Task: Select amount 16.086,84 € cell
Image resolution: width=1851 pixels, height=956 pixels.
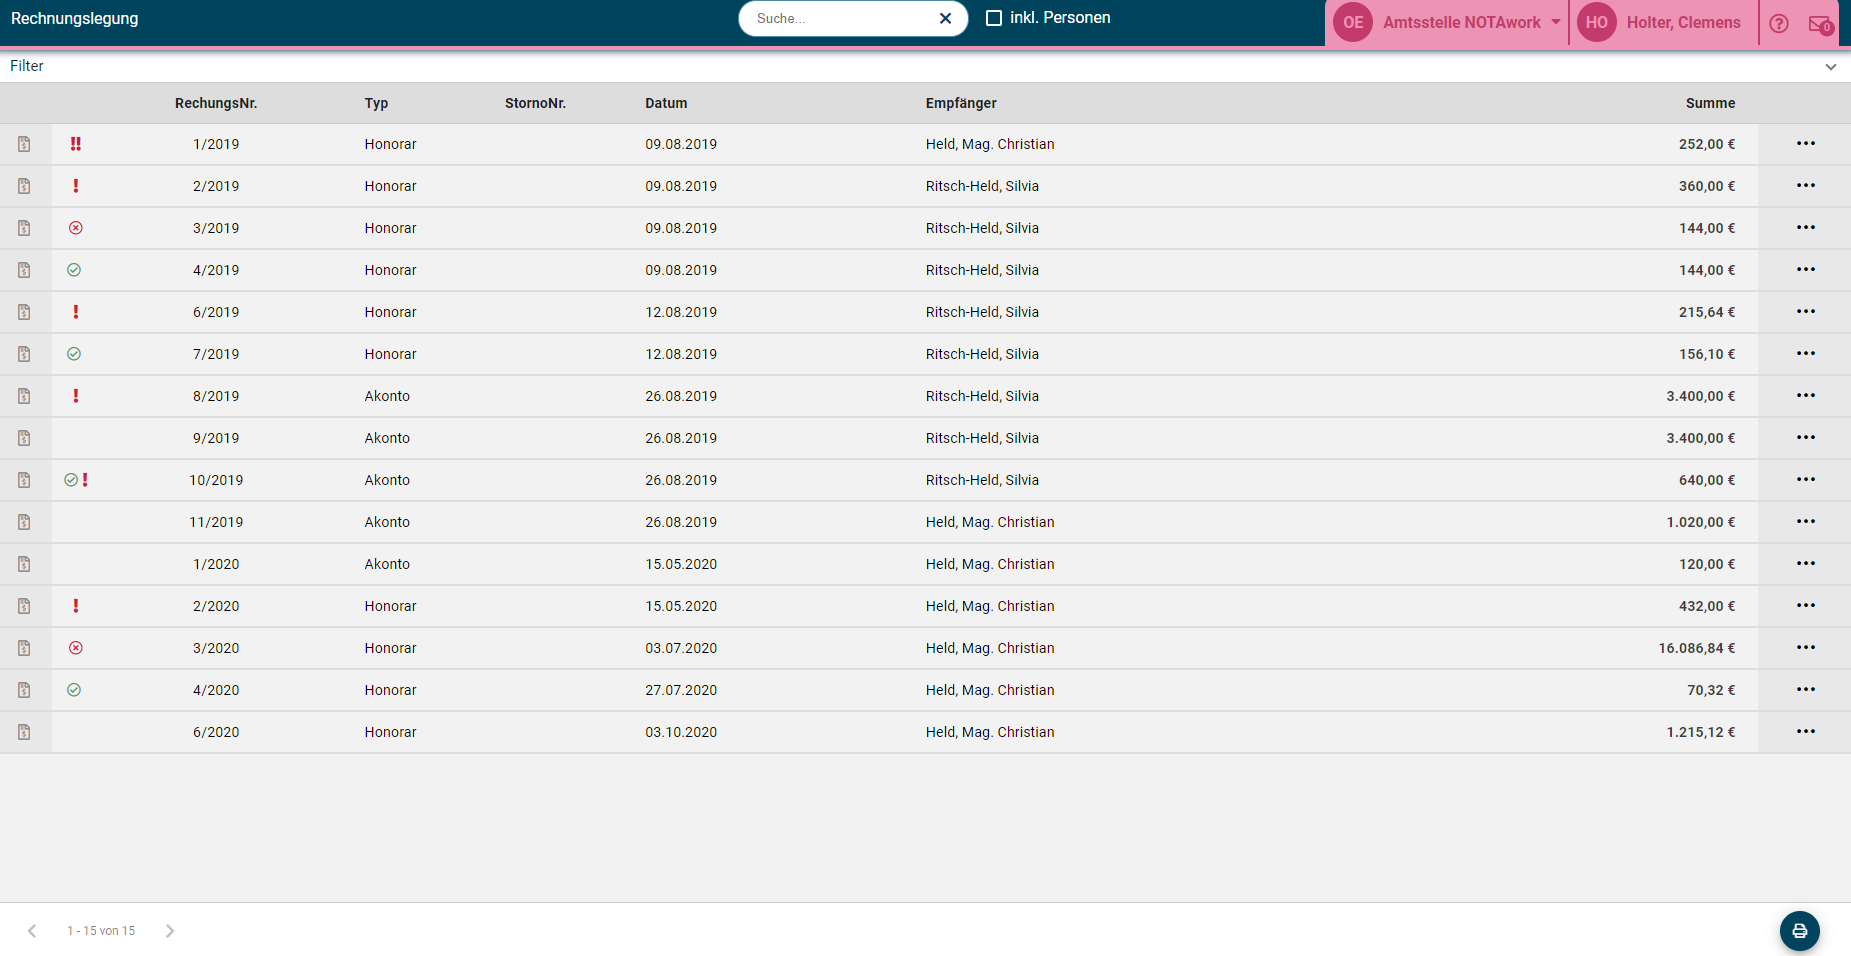Action: [1697, 648]
